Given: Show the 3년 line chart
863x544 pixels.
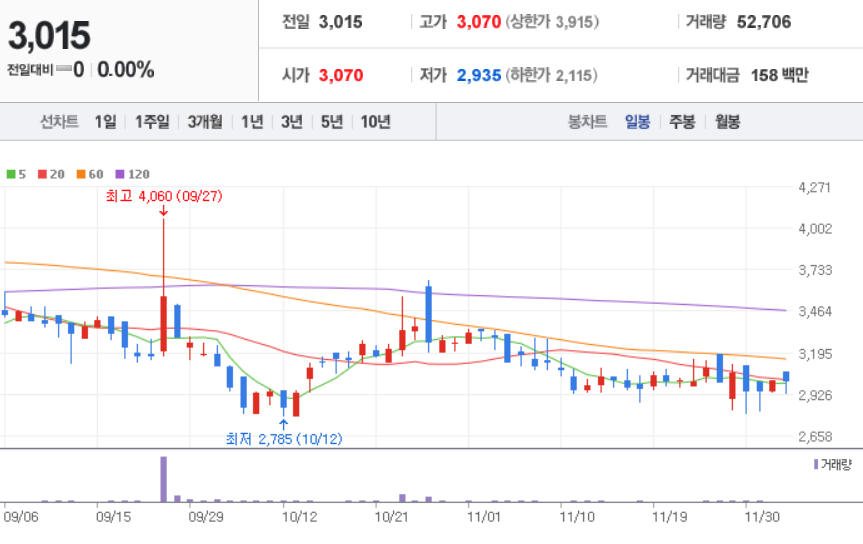Looking at the screenshot, I should [x=292, y=121].
